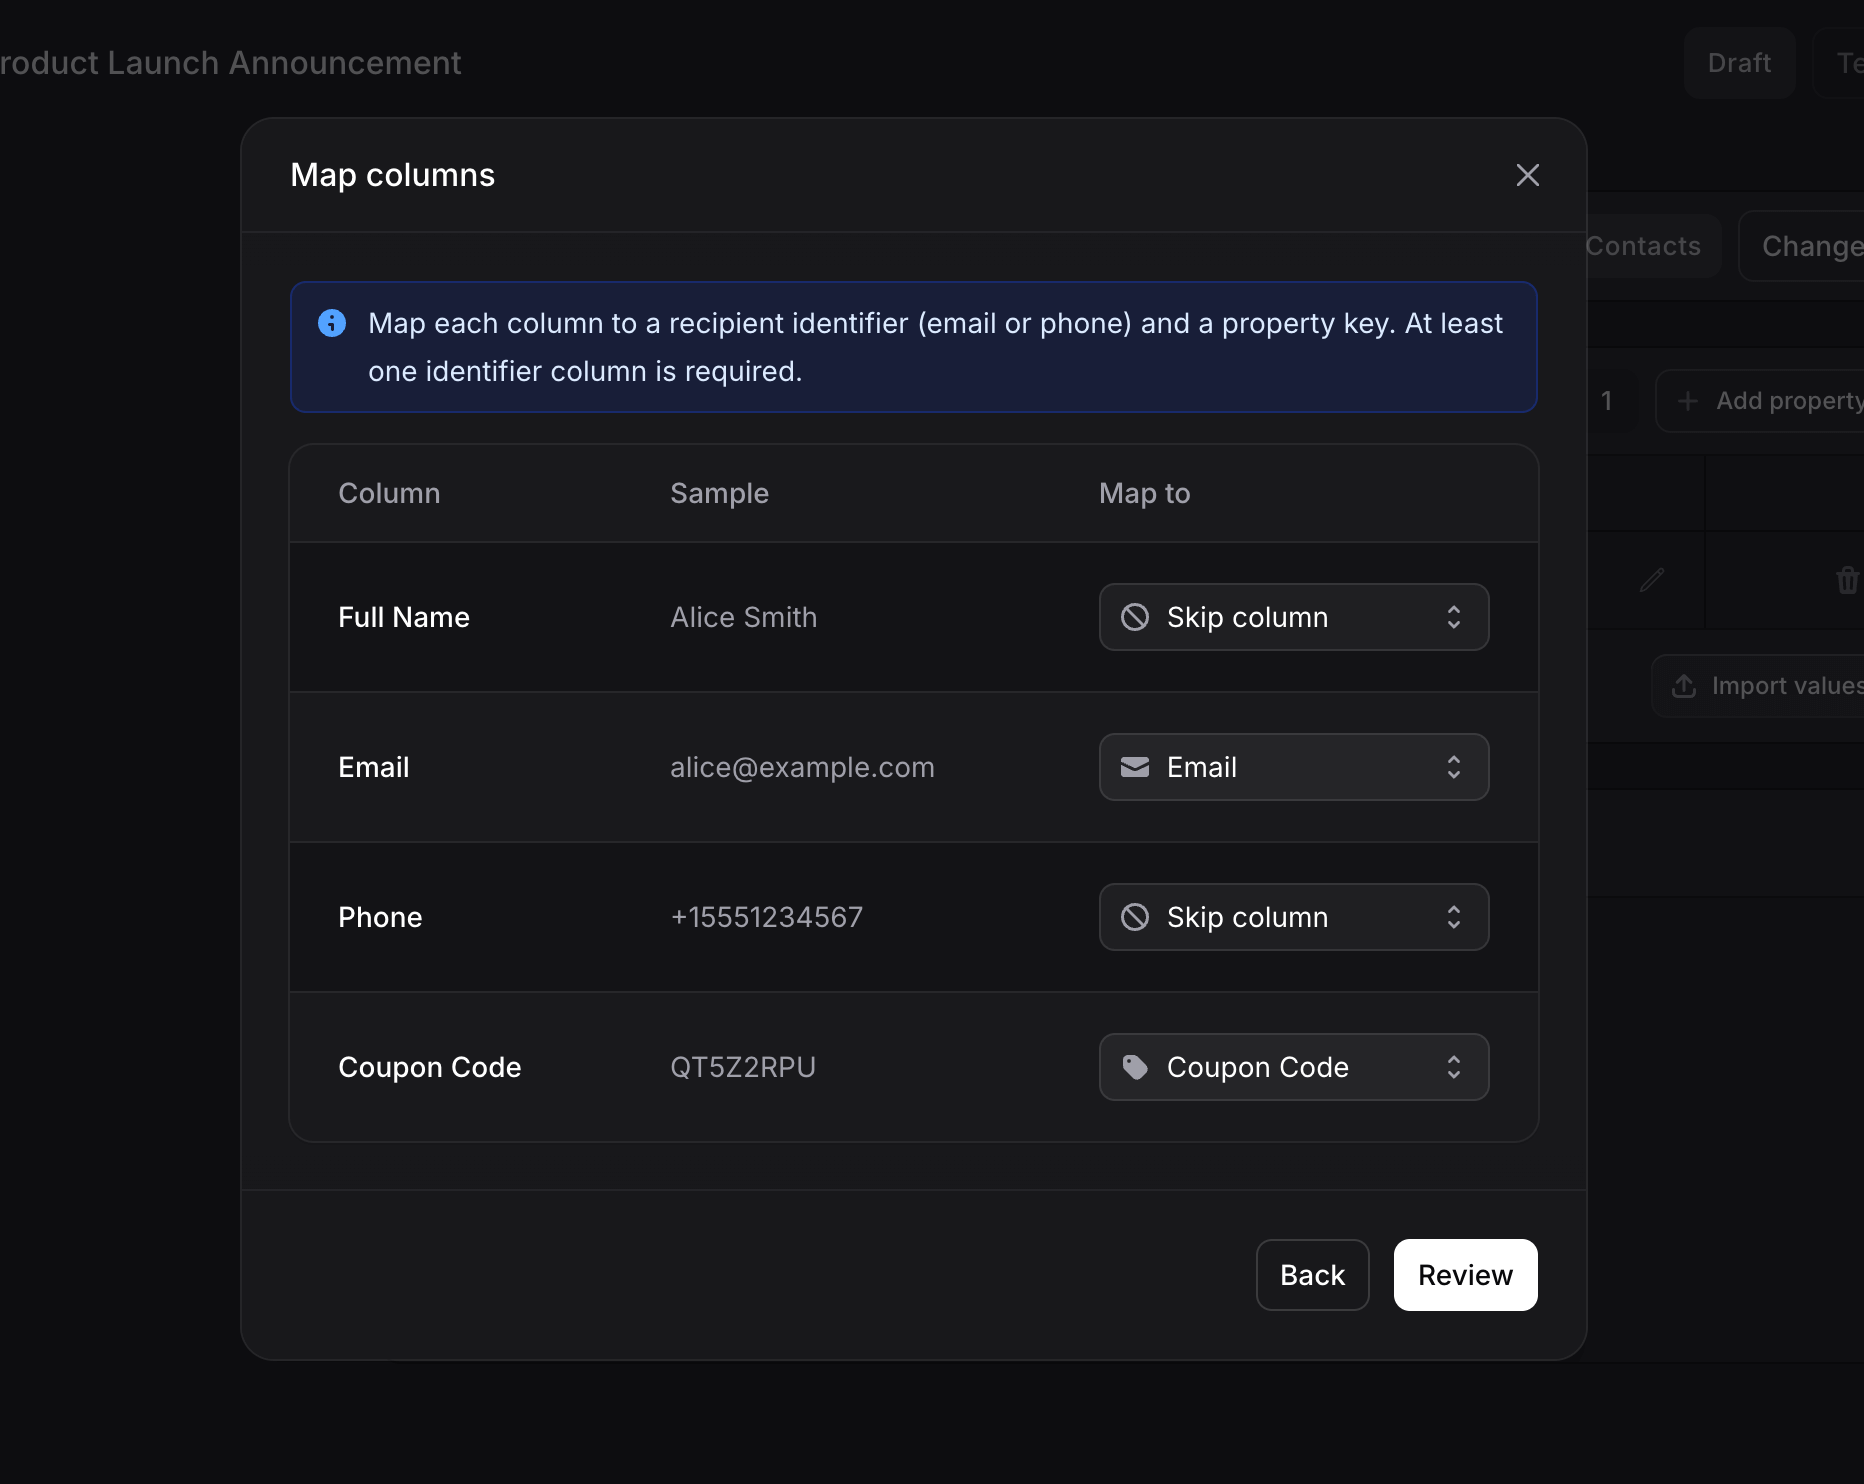Click Import values button in background

click(x=1758, y=686)
